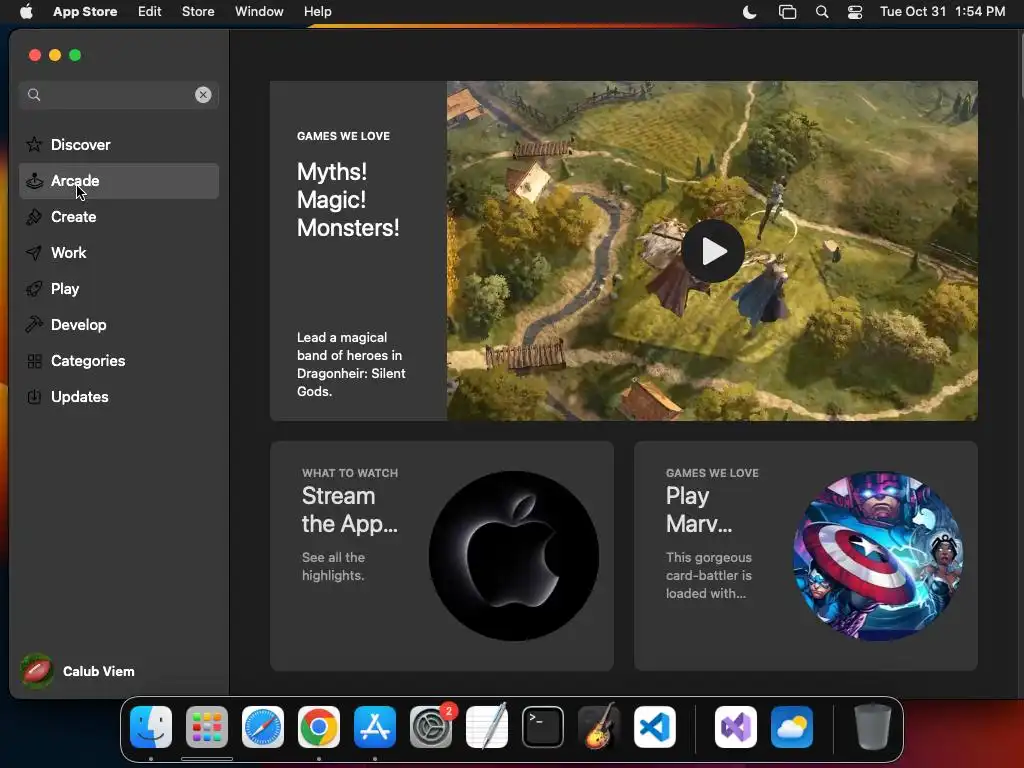Clear the search field with X

(x=203, y=95)
